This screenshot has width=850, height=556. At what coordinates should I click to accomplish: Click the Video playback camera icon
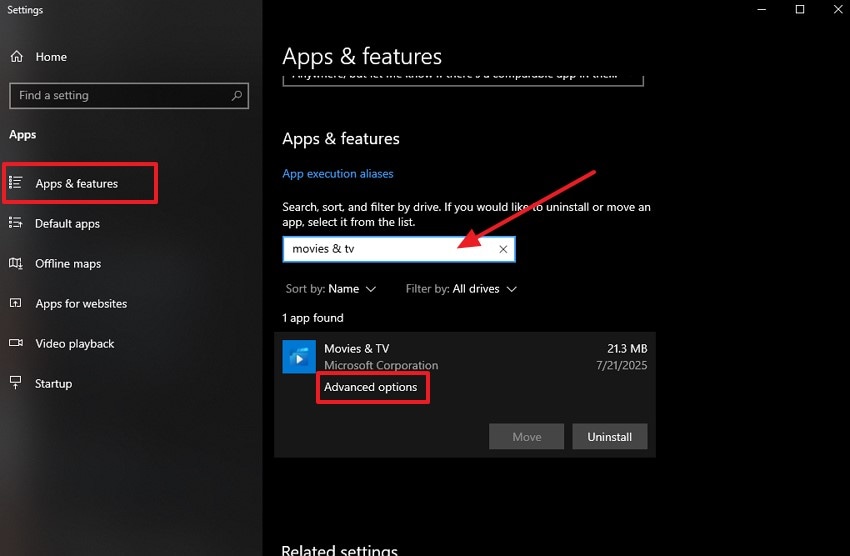point(16,343)
